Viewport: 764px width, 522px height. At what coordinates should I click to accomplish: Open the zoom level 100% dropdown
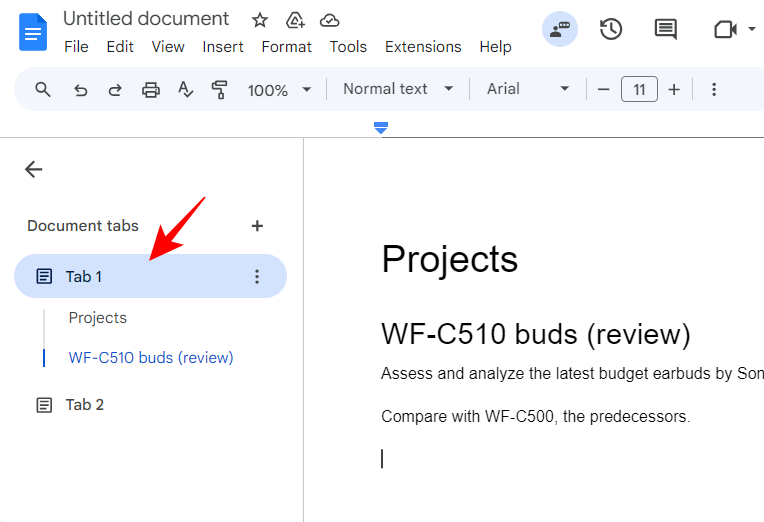point(279,90)
